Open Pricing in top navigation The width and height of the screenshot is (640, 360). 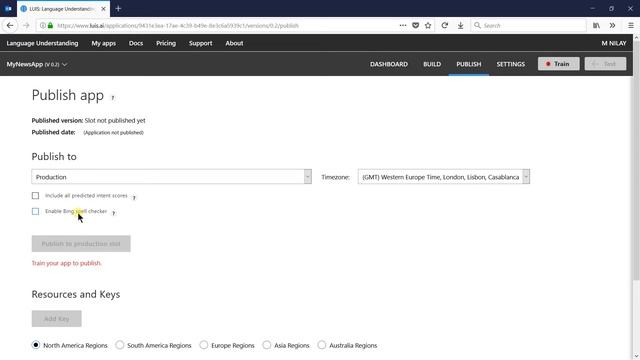pyautogui.click(x=166, y=43)
